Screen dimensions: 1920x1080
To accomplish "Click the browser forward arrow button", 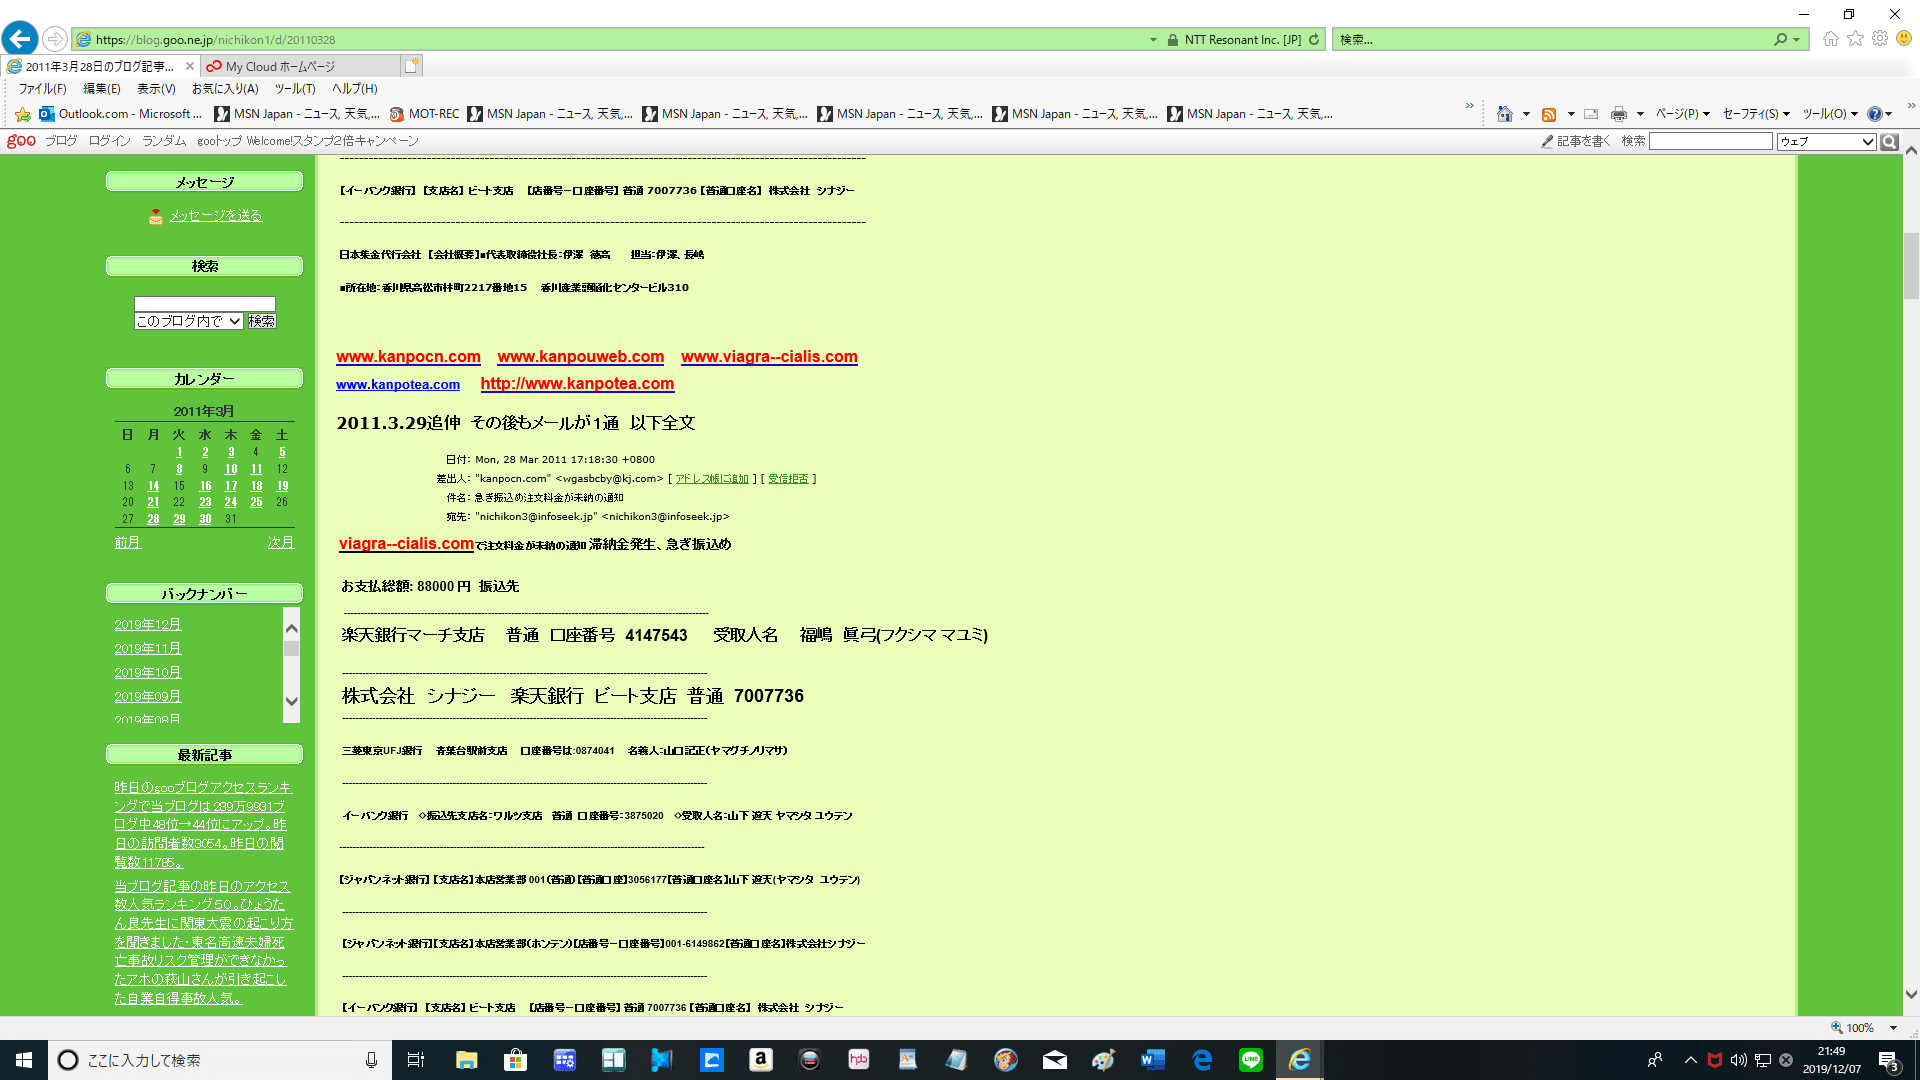I will pyautogui.click(x=55, y=39).
